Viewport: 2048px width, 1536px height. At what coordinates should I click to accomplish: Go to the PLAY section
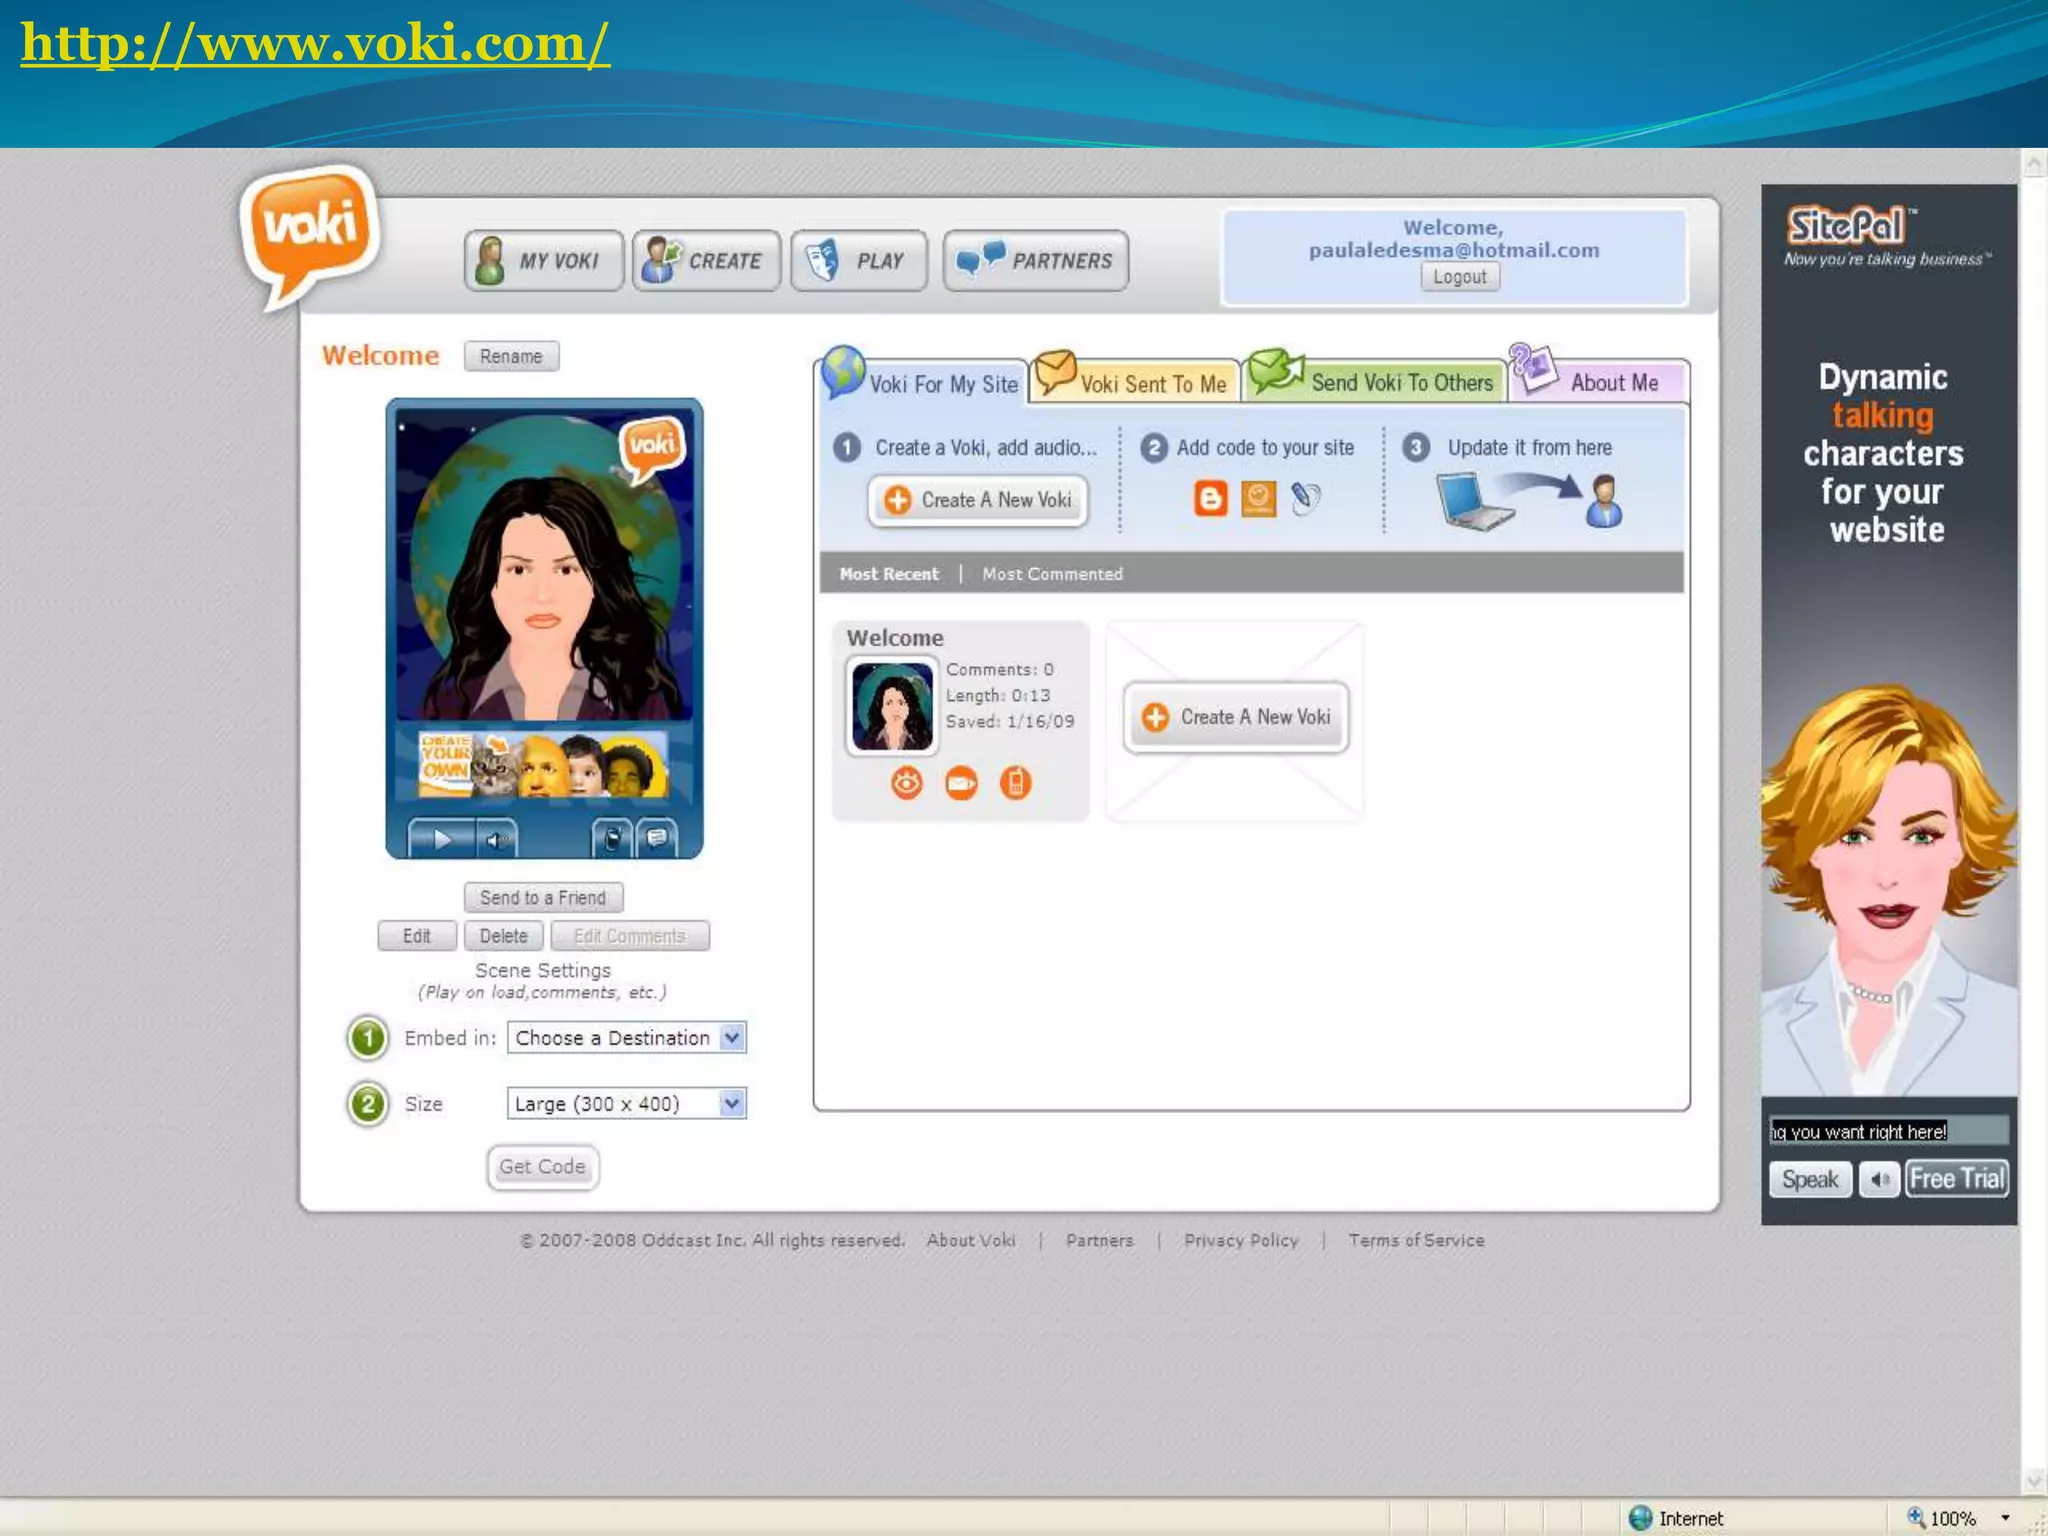[859, 260]
